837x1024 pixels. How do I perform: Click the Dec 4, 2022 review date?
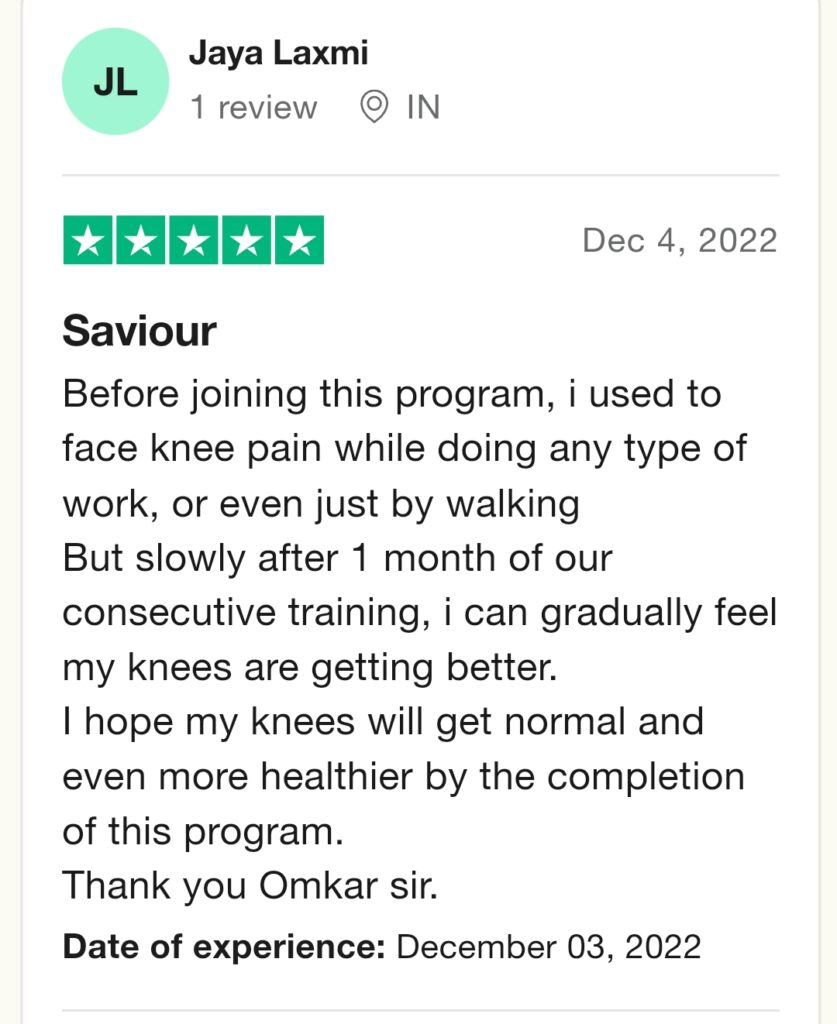[x=680, y=241]
